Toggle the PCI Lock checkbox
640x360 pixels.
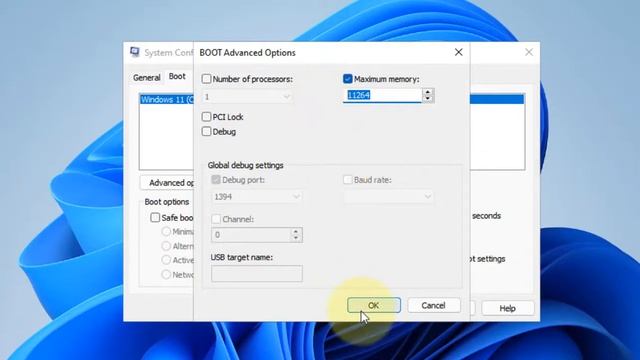click(207, 117)
